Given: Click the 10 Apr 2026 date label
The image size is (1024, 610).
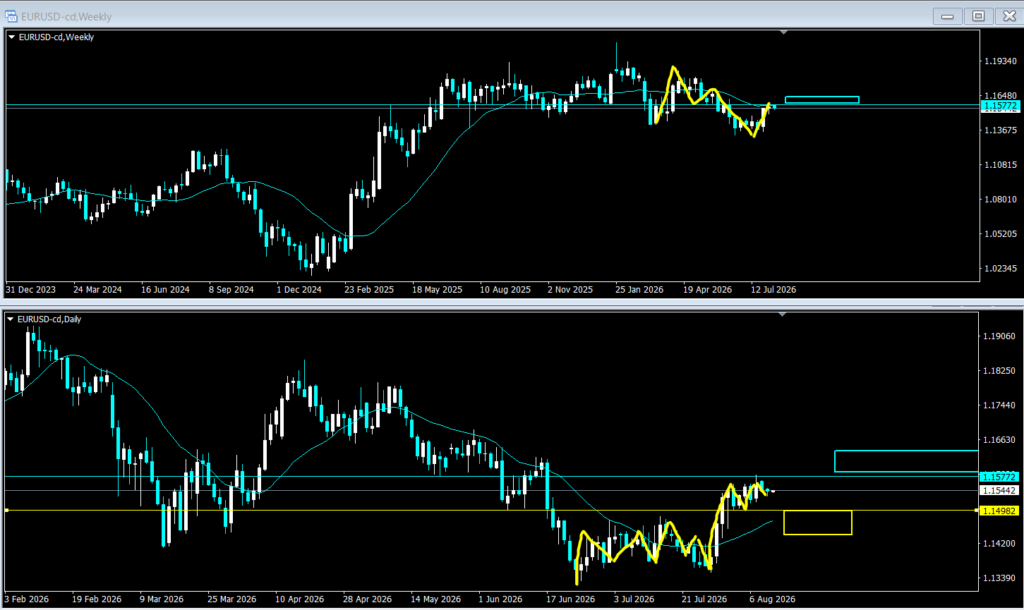Looking at the screenshot, I should click(x=300, y=599).
